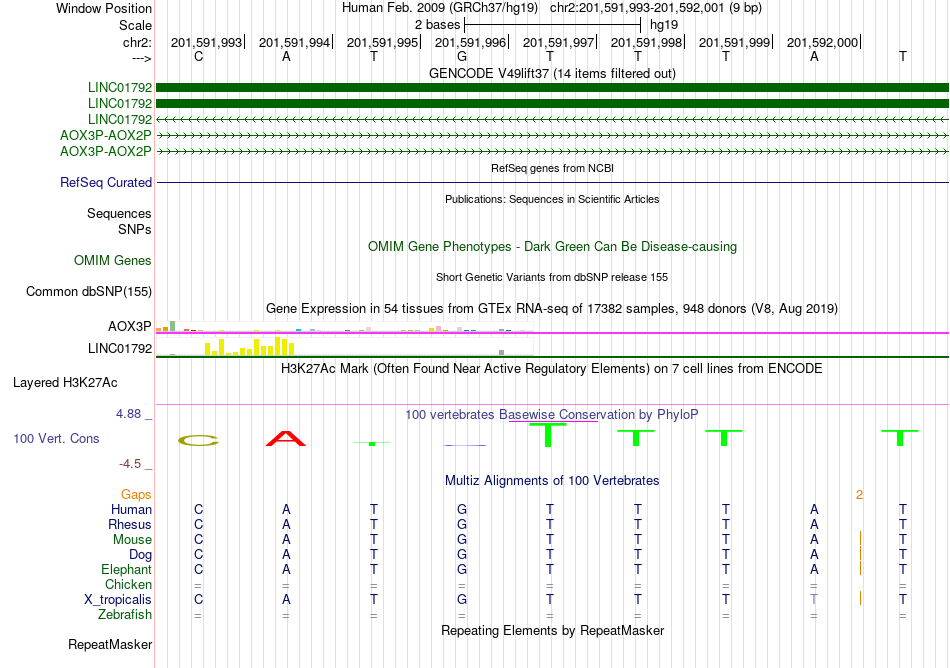Click the ---> sequence direction label

141,58
